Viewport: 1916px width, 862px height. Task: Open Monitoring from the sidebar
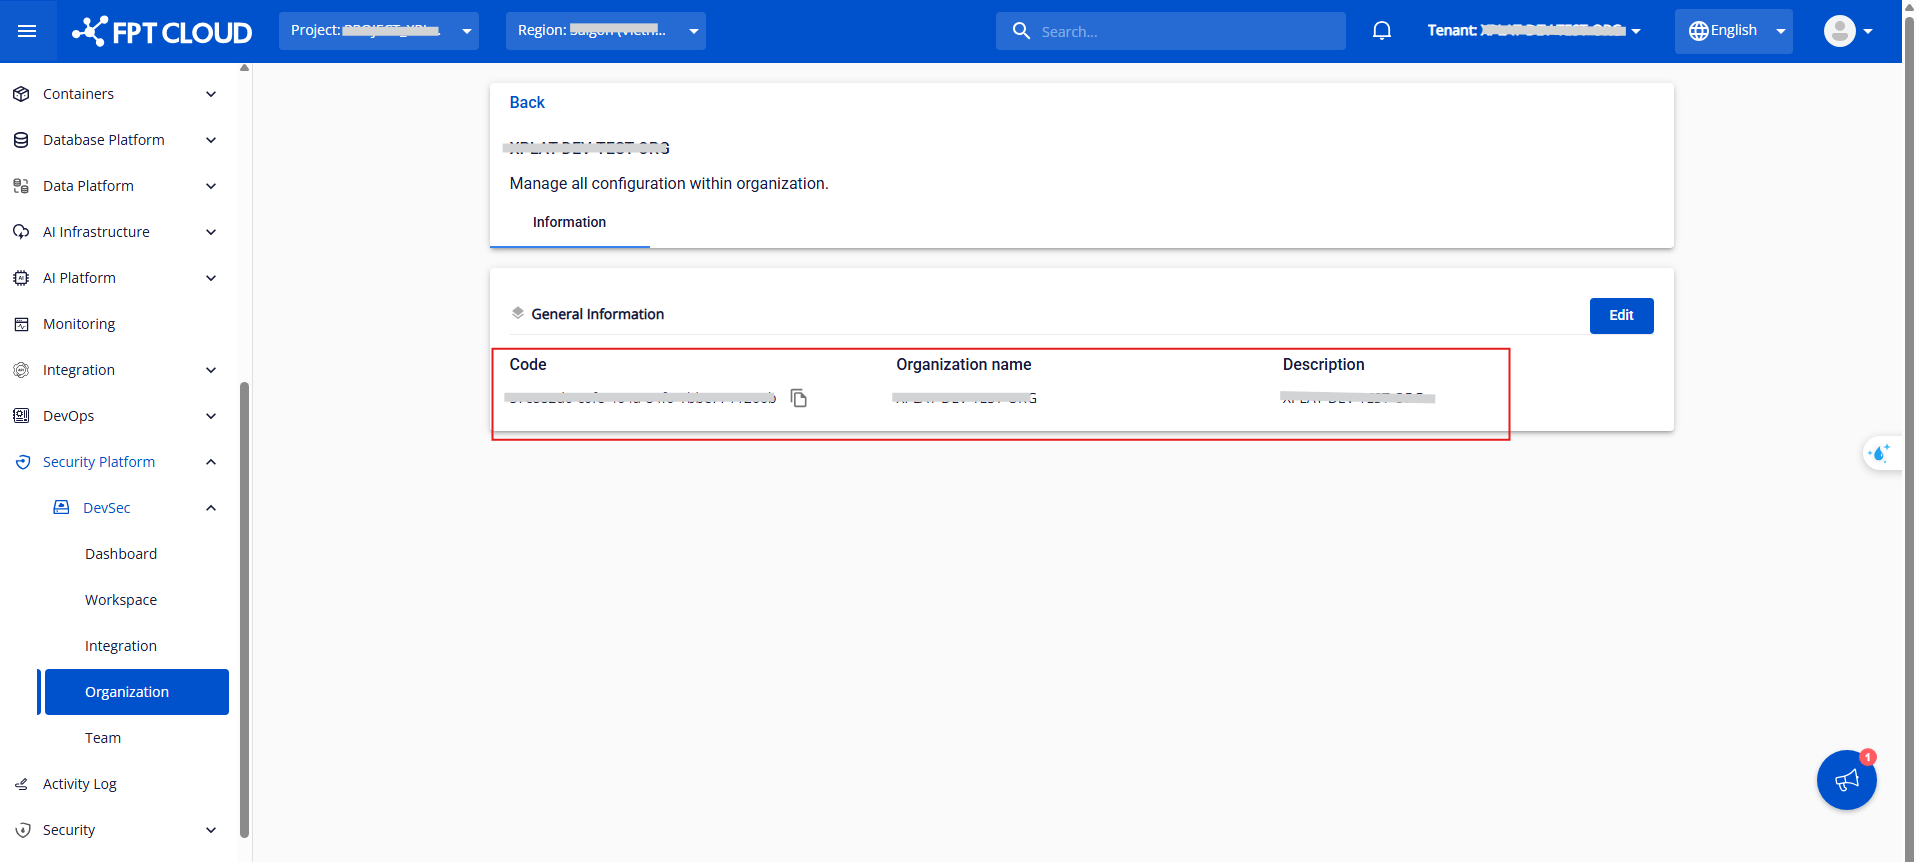tap(79, 324)
